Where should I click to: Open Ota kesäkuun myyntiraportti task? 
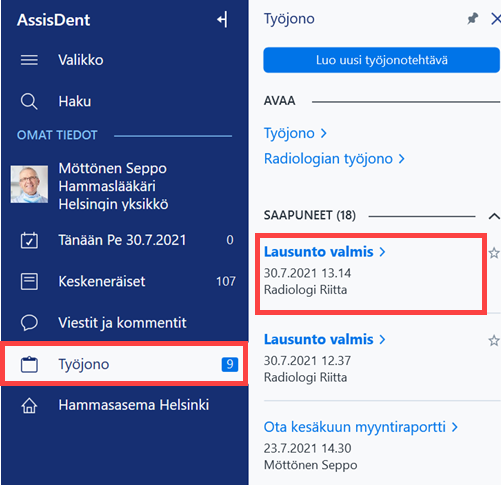click(361, 427)
